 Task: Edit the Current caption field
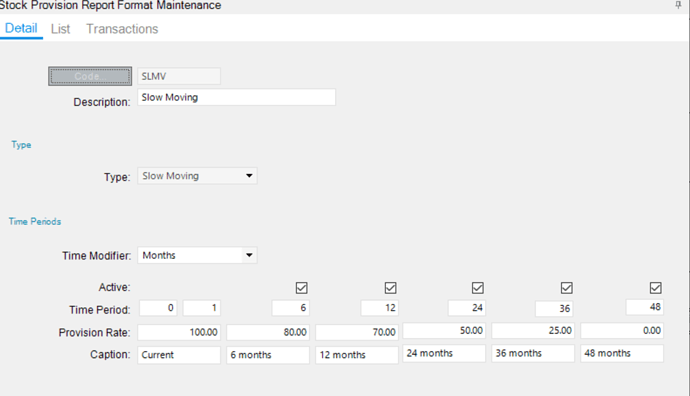click(179, 355)
